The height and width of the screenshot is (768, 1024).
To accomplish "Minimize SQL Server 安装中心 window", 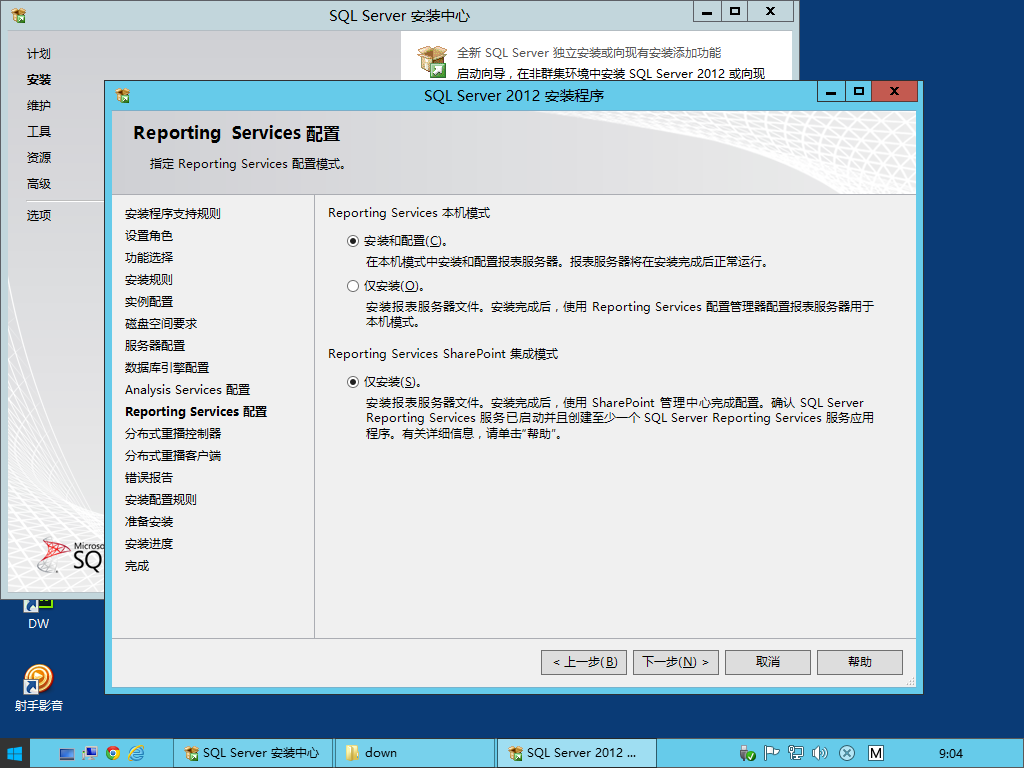I will pyautogui.click(x=707, y=12).
